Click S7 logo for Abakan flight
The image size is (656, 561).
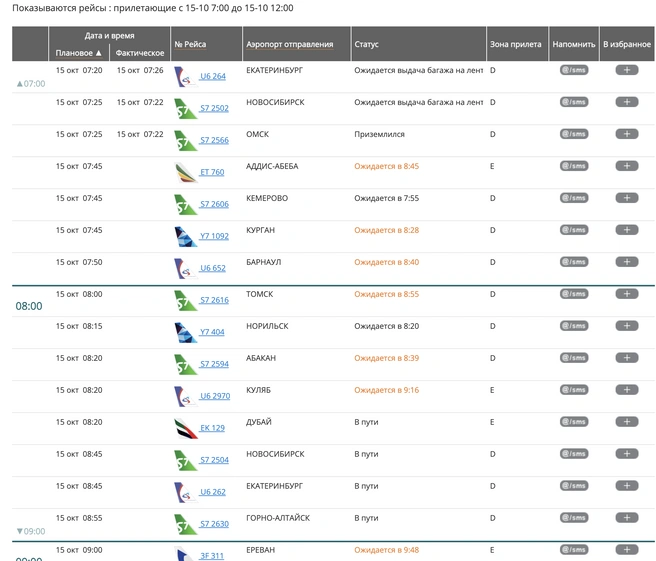point(185,365)
